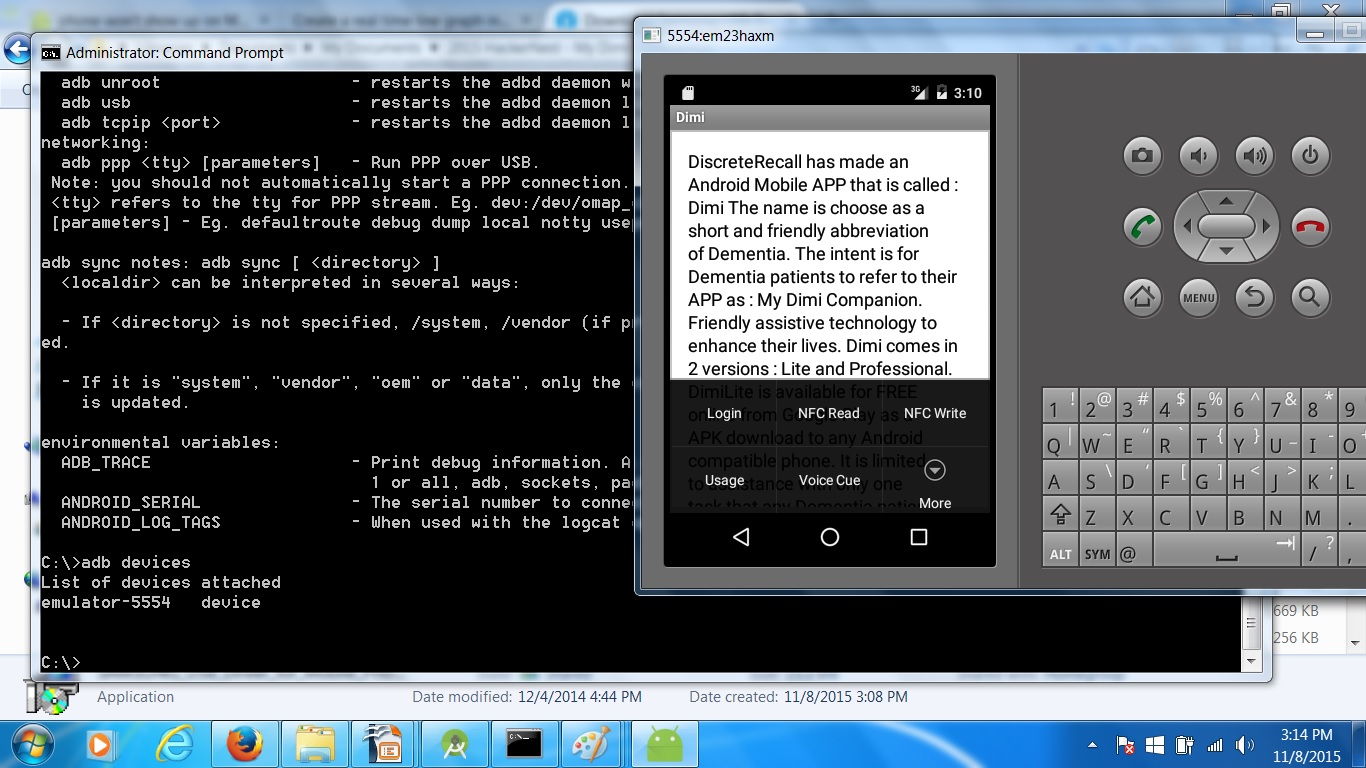Image resolution: width=1366 pixels, height=768 pixels.
Task: Expand More options in Dimi menu
Action: [935, 481]
